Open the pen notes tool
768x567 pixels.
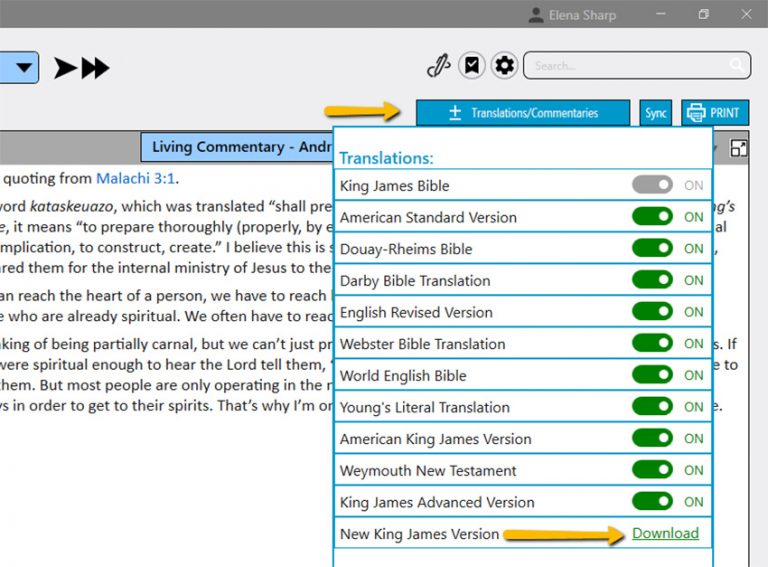pos(438,66)
